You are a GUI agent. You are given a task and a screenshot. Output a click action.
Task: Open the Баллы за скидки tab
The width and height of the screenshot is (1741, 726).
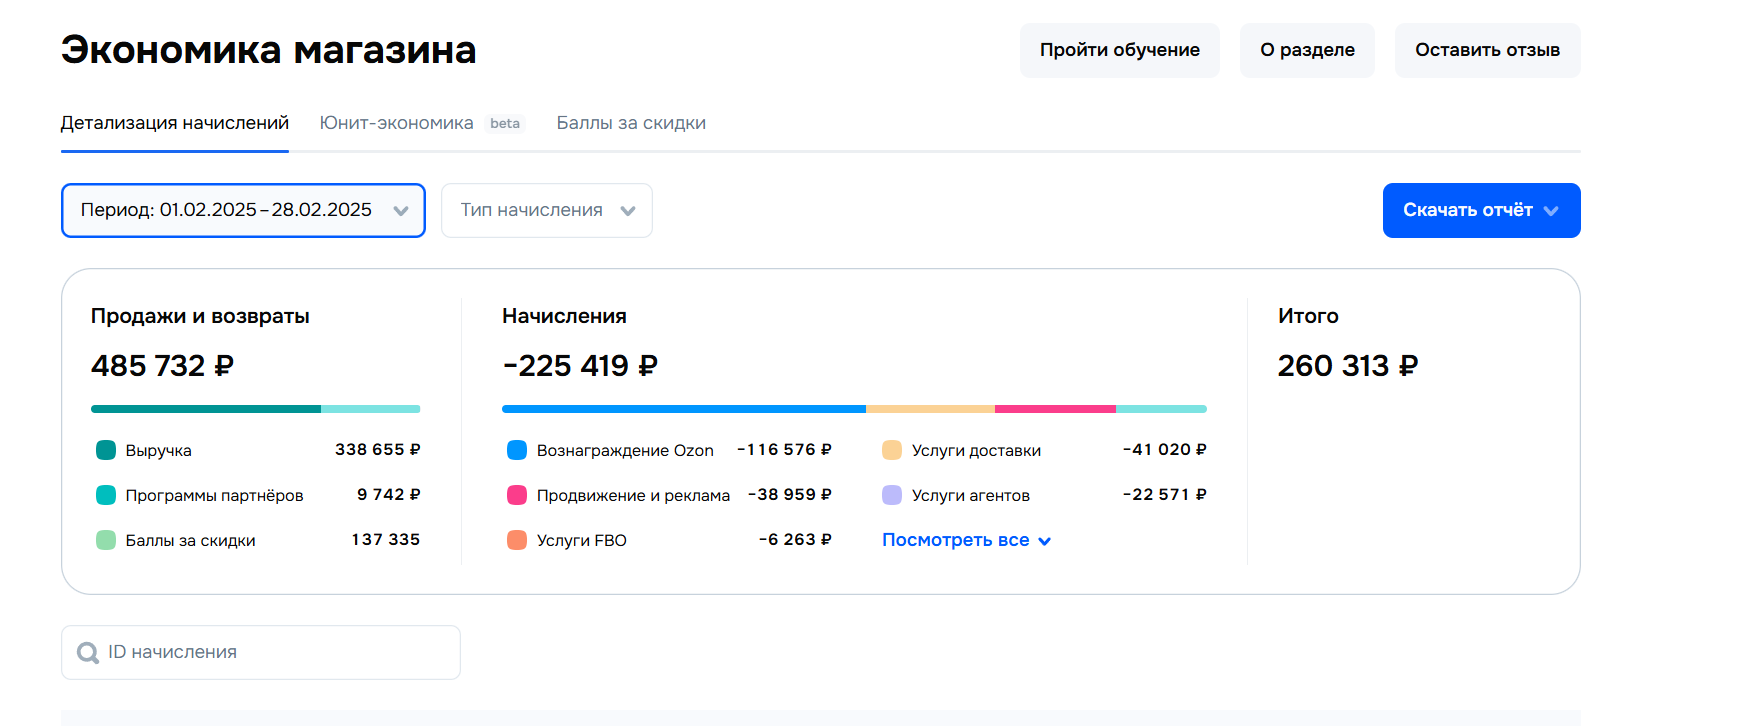click(631, 123)
